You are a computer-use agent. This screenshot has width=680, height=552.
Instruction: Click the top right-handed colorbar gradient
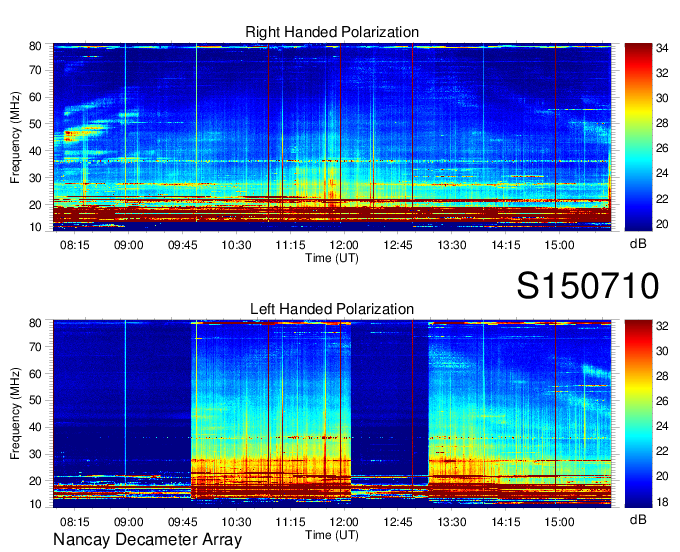(638, 137)
